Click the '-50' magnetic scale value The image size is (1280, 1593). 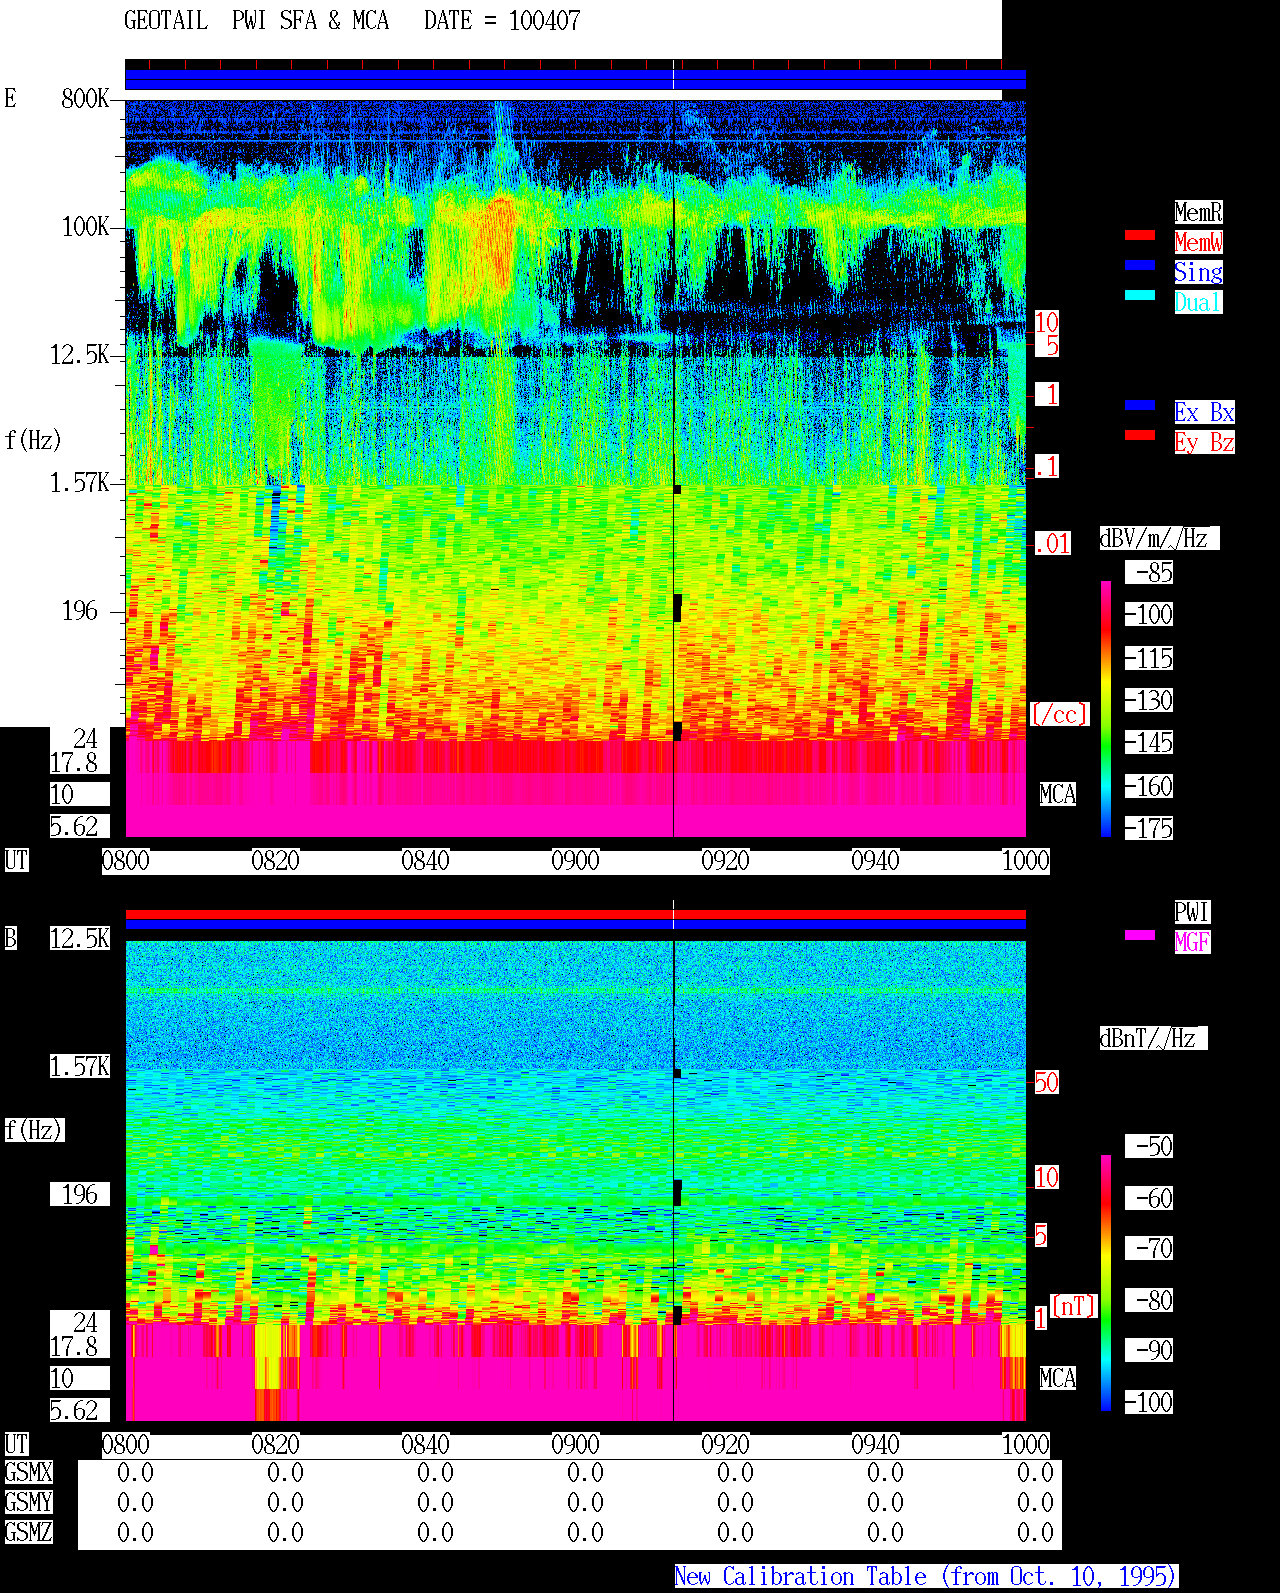pos(1149,1147)
